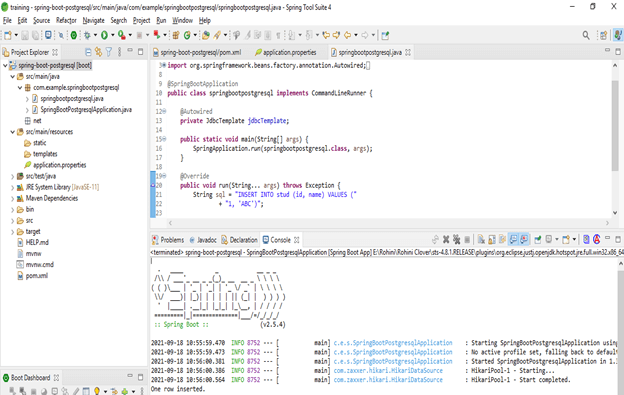The image size is (624, 395).
Task: Open the Problems view tab
Action: pyautogui.click(x=168, y=240)
